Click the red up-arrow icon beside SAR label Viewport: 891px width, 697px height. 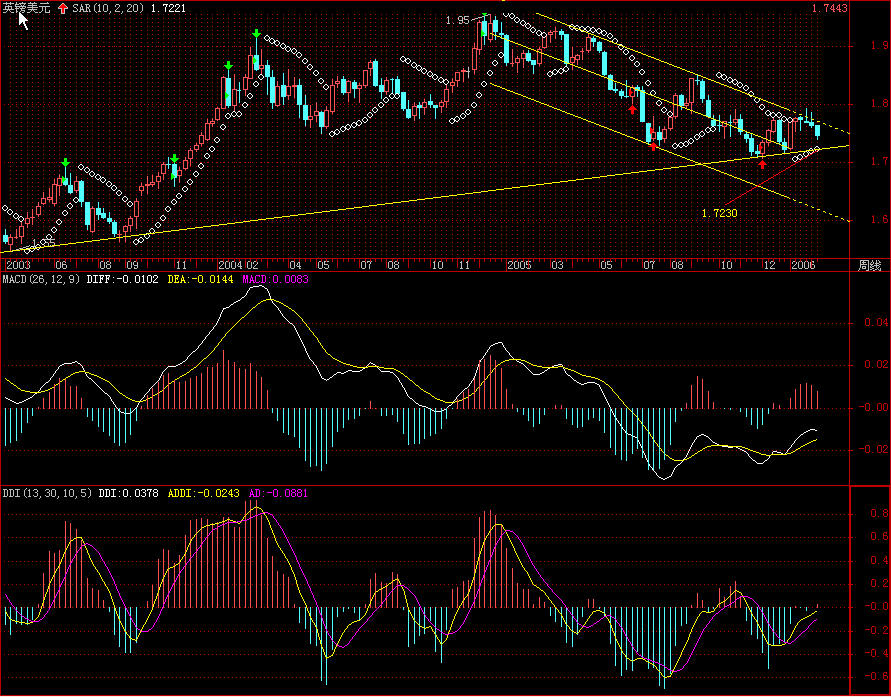[63, 9]
